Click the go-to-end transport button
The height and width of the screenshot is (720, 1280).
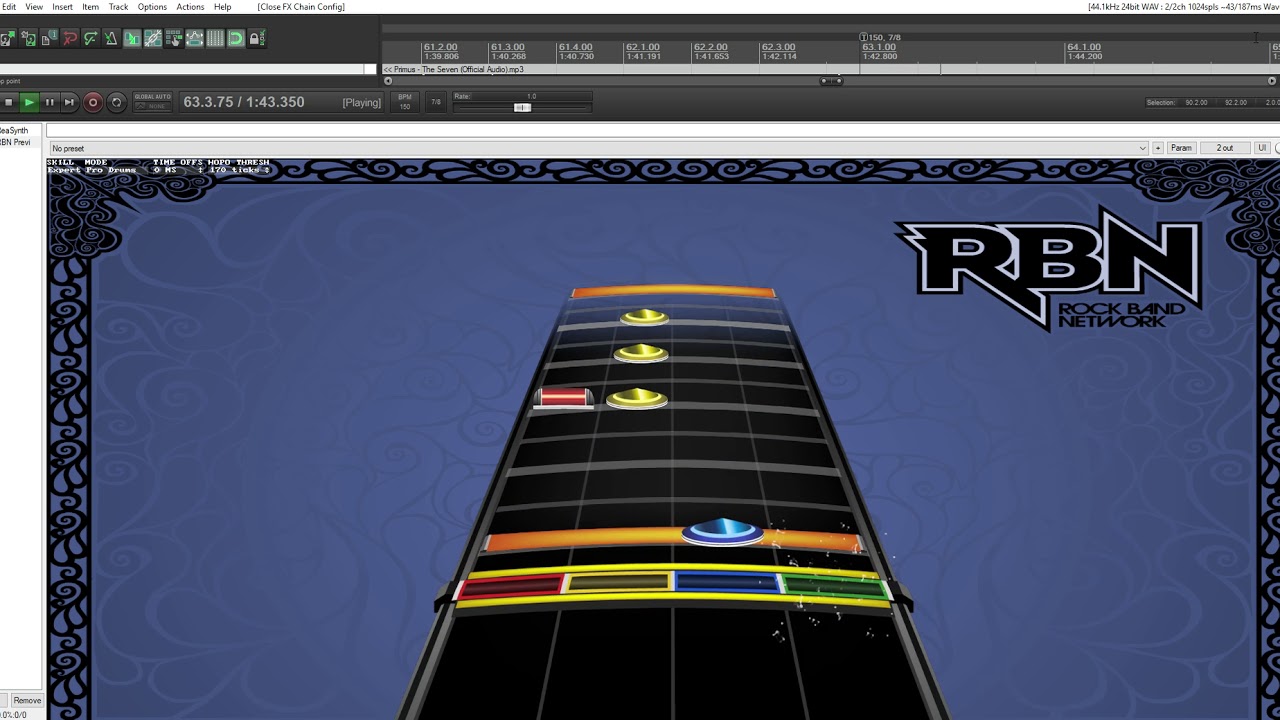pyautogui.click(x=69, y=102)
